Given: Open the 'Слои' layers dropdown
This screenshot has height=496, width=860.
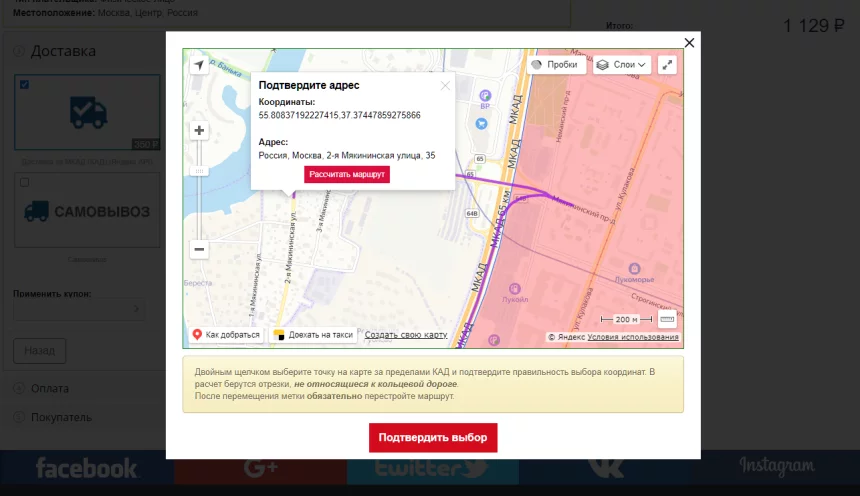Looking at the screenshot, I should pos(622,65).
